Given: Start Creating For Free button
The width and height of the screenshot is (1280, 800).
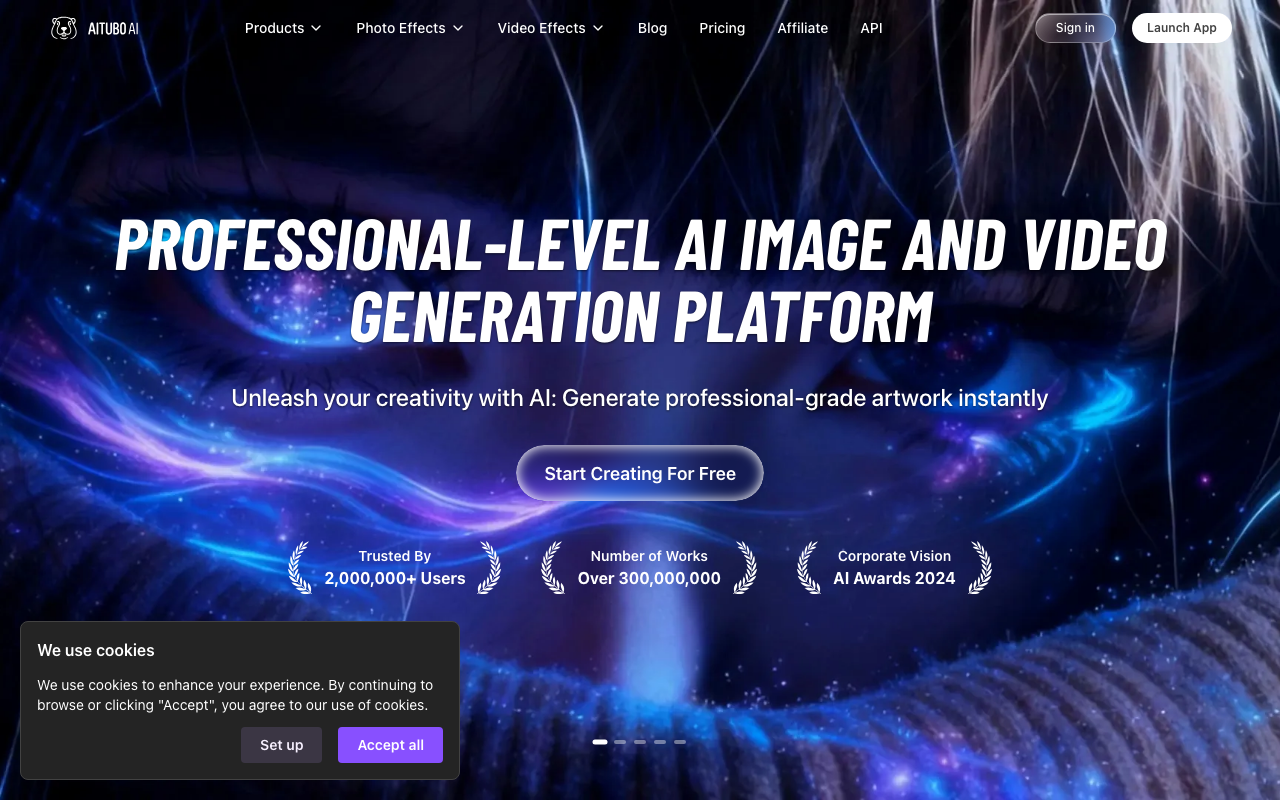Looking at the screenshot, I should click(x=640, y=473).
